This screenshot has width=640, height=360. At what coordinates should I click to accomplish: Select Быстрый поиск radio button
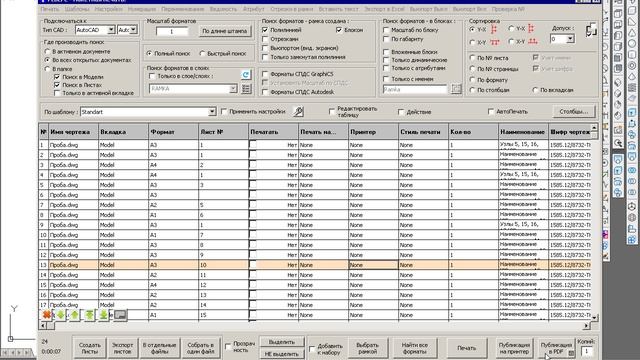pyautogui.click(x=202, y=53)
